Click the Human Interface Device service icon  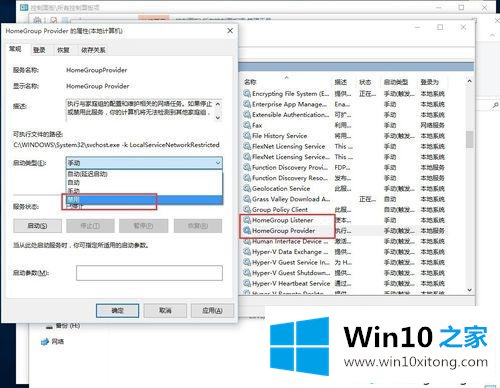(247, 241)
